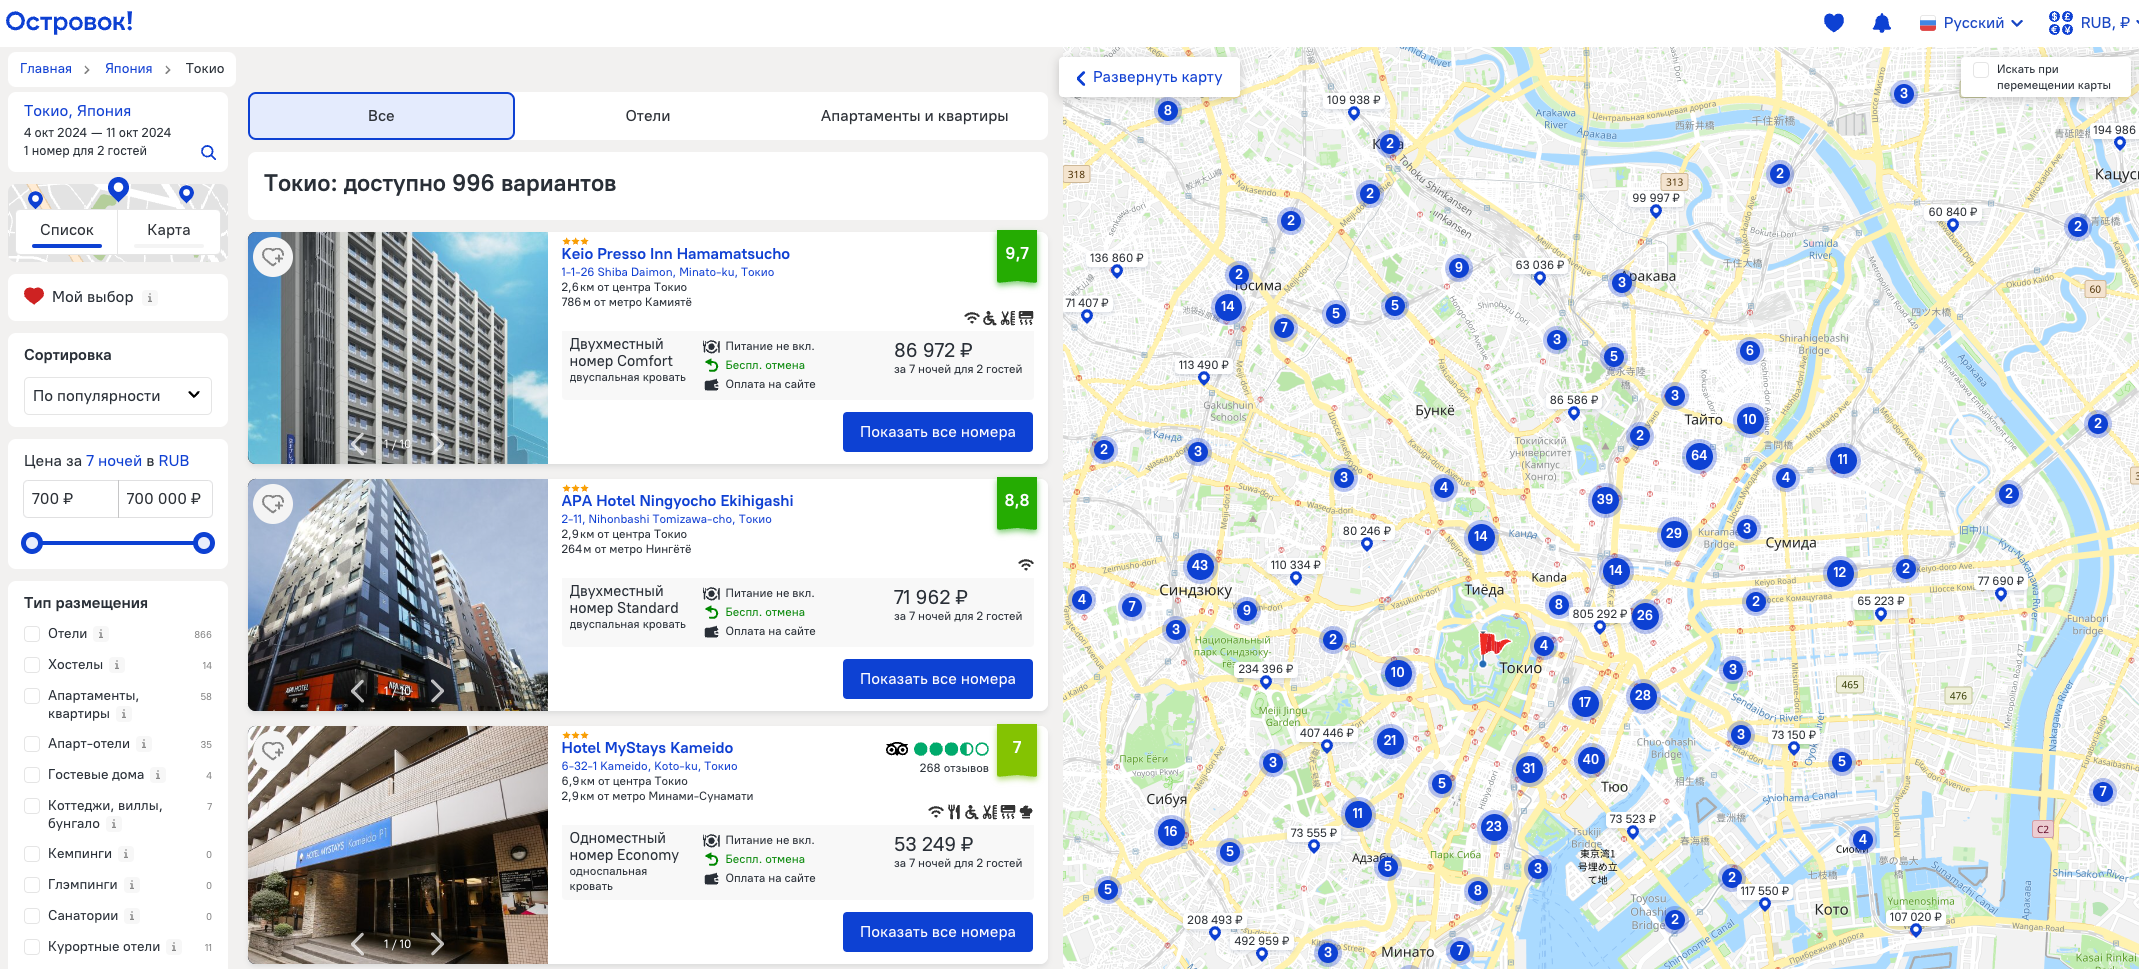Select the Все tab
Screen dimensions: 2139x969
coord(381,116)
